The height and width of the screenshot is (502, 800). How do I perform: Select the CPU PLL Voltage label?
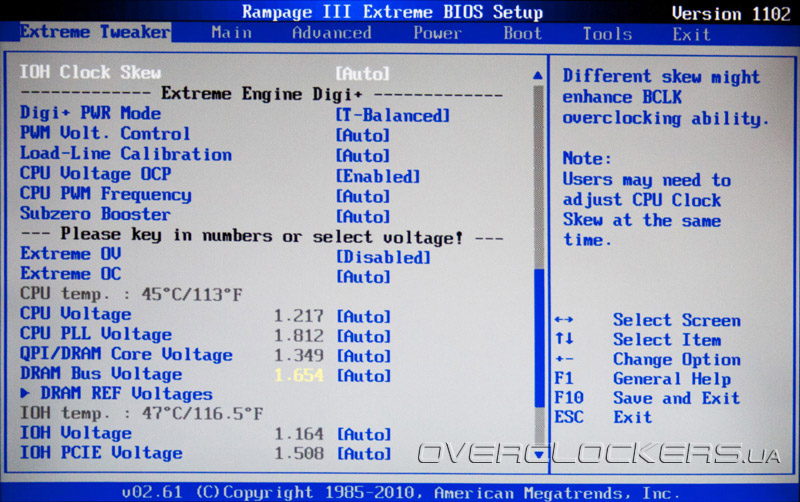point(96,334)
